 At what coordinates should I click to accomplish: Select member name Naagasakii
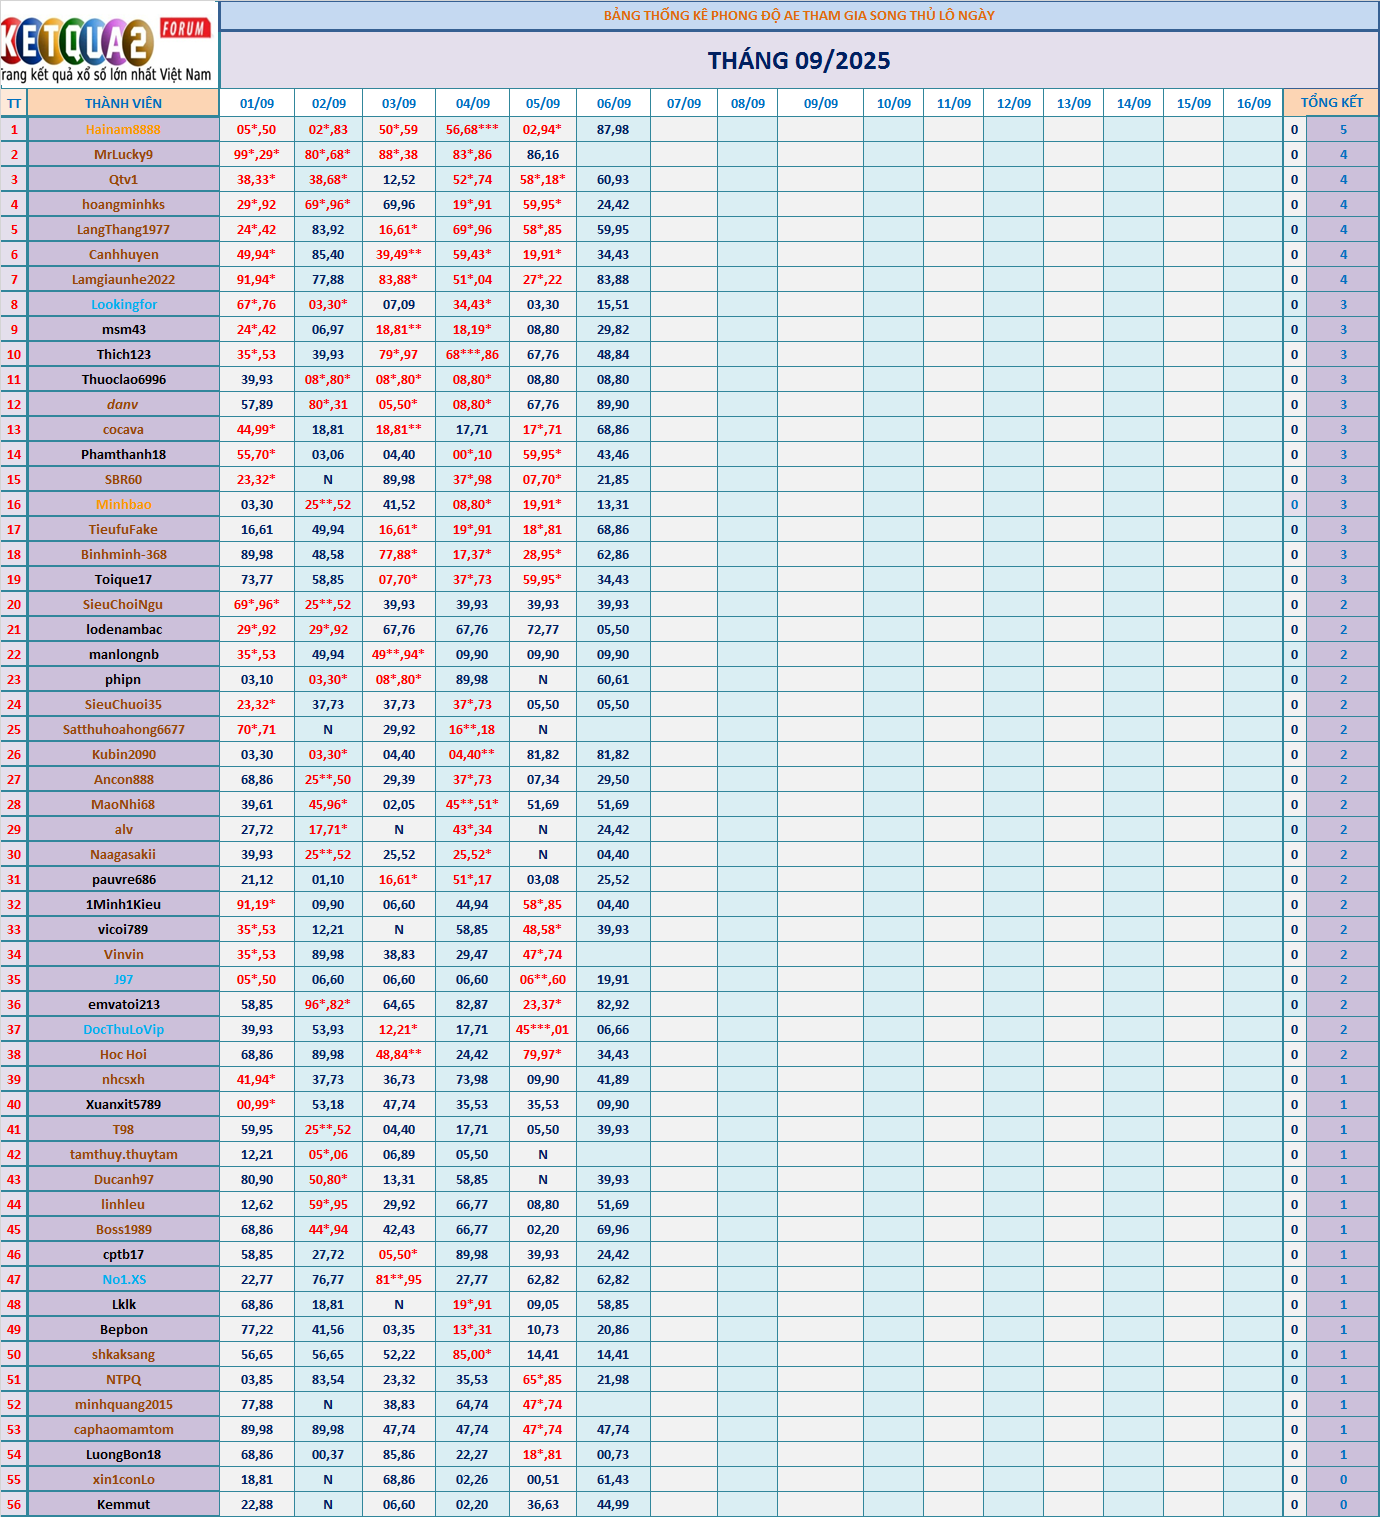(x=123, y=854)
